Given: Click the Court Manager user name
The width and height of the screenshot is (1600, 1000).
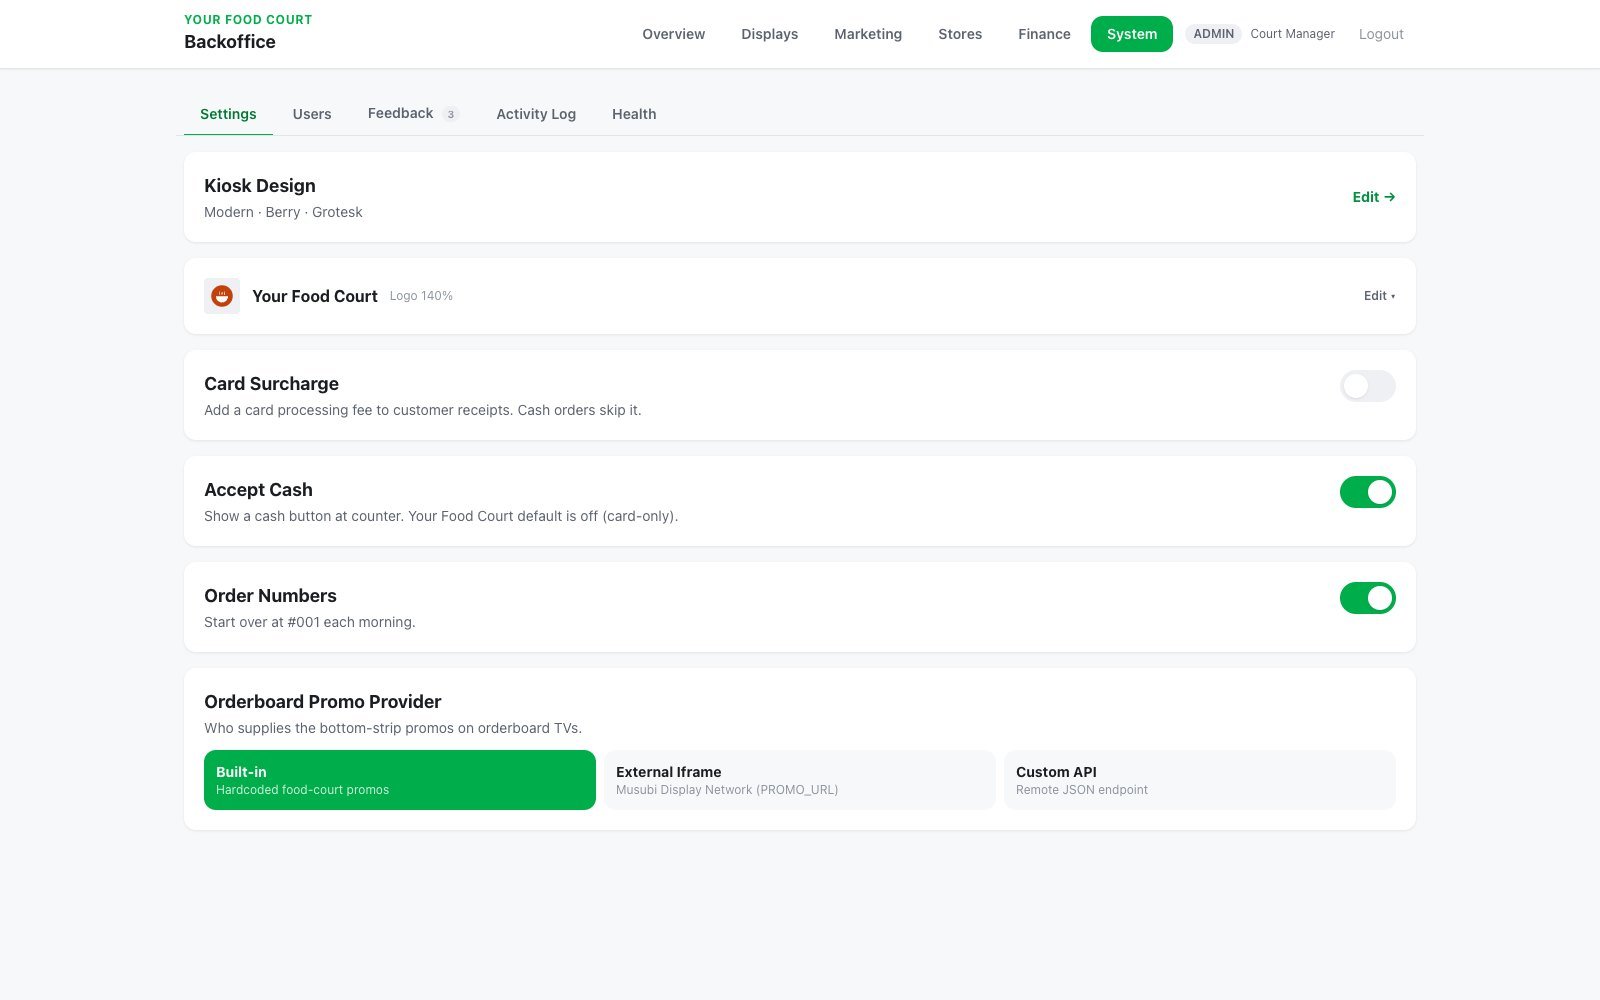Looking at the screenshot, I should coord(1292,34).
